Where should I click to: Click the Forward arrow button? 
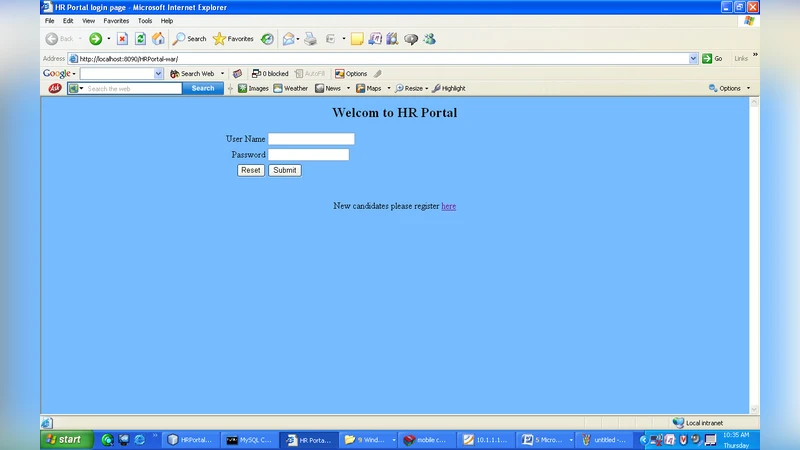pos(95,39)
